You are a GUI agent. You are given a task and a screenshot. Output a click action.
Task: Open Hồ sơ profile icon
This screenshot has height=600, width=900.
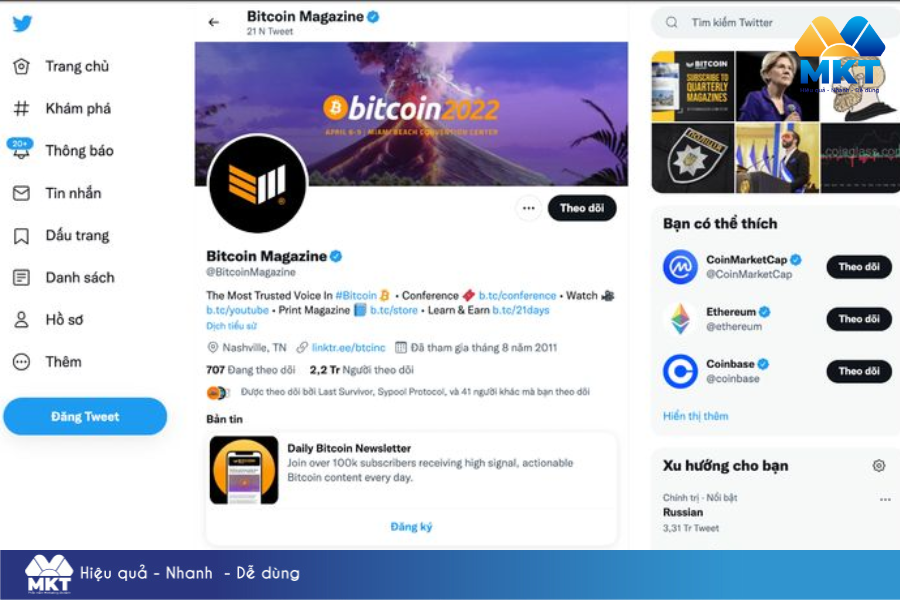pos(21,320)
